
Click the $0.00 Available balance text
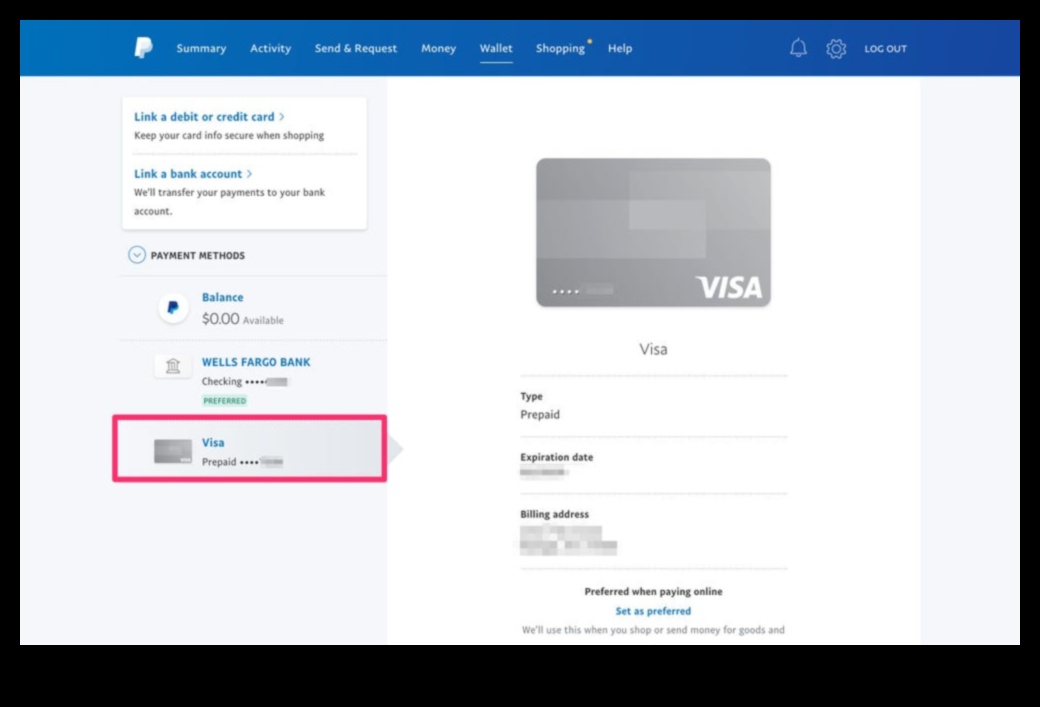[x=243, y=319]
